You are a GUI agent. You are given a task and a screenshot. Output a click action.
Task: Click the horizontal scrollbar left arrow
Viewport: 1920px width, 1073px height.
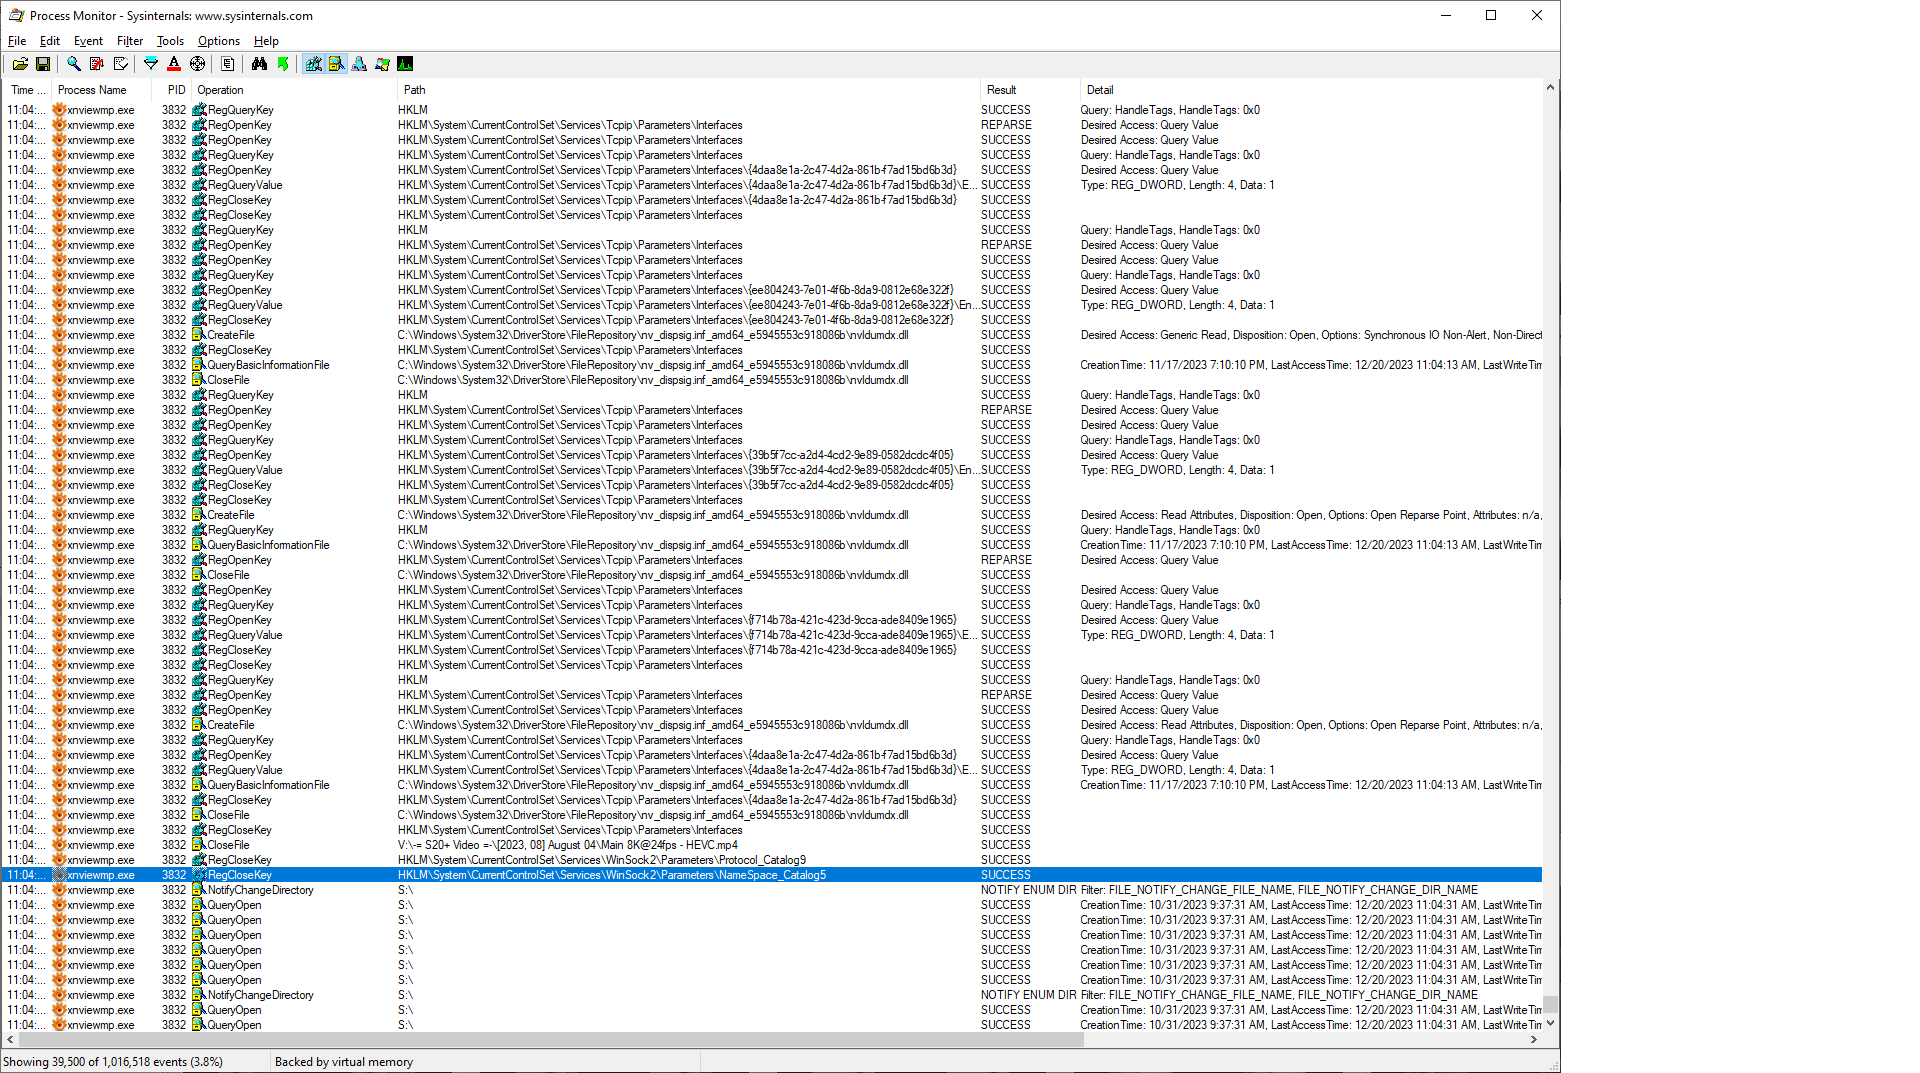pos(10,1040)
